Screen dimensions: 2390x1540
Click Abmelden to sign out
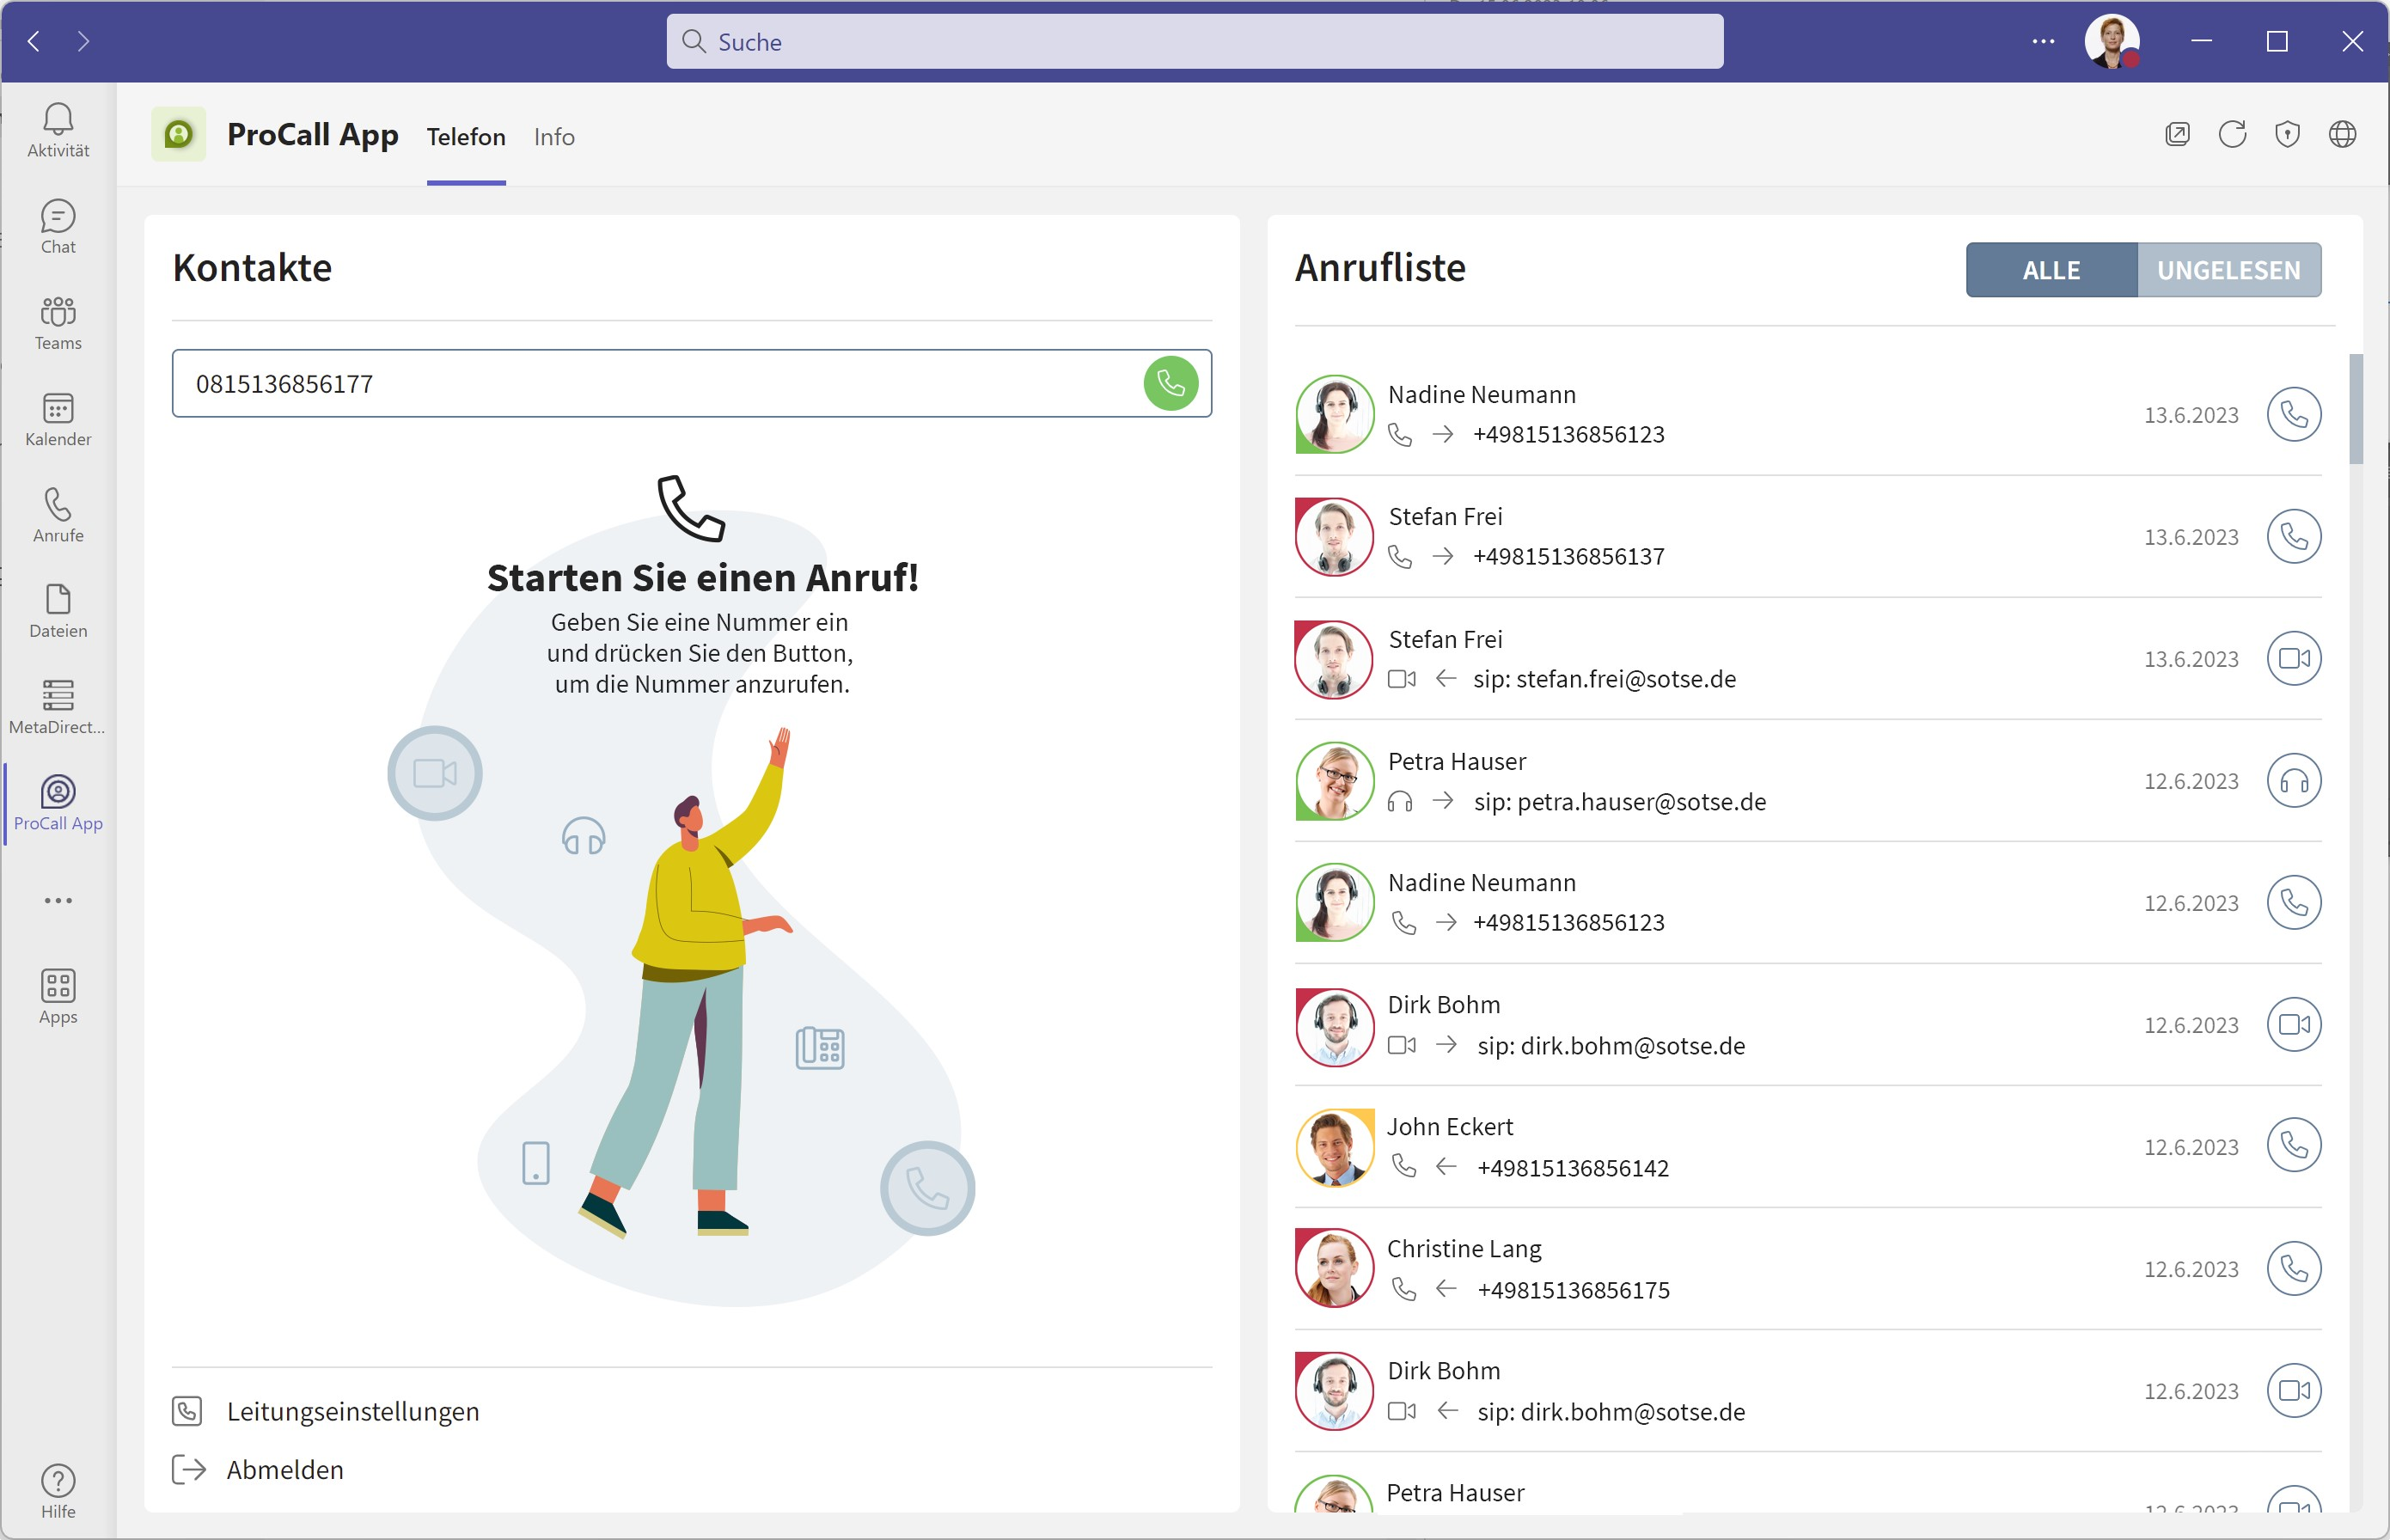(x=284, y=1470)
